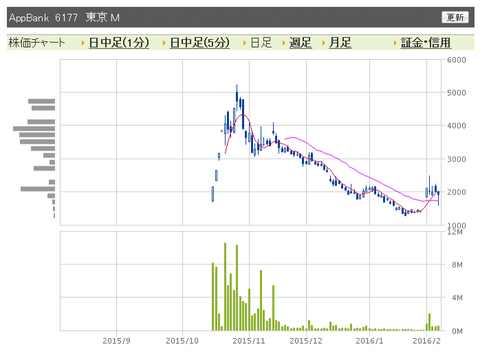The image size is (480, 360).
Task: Click the orange arrow before 週足
Action: click(x=284, y=43)
